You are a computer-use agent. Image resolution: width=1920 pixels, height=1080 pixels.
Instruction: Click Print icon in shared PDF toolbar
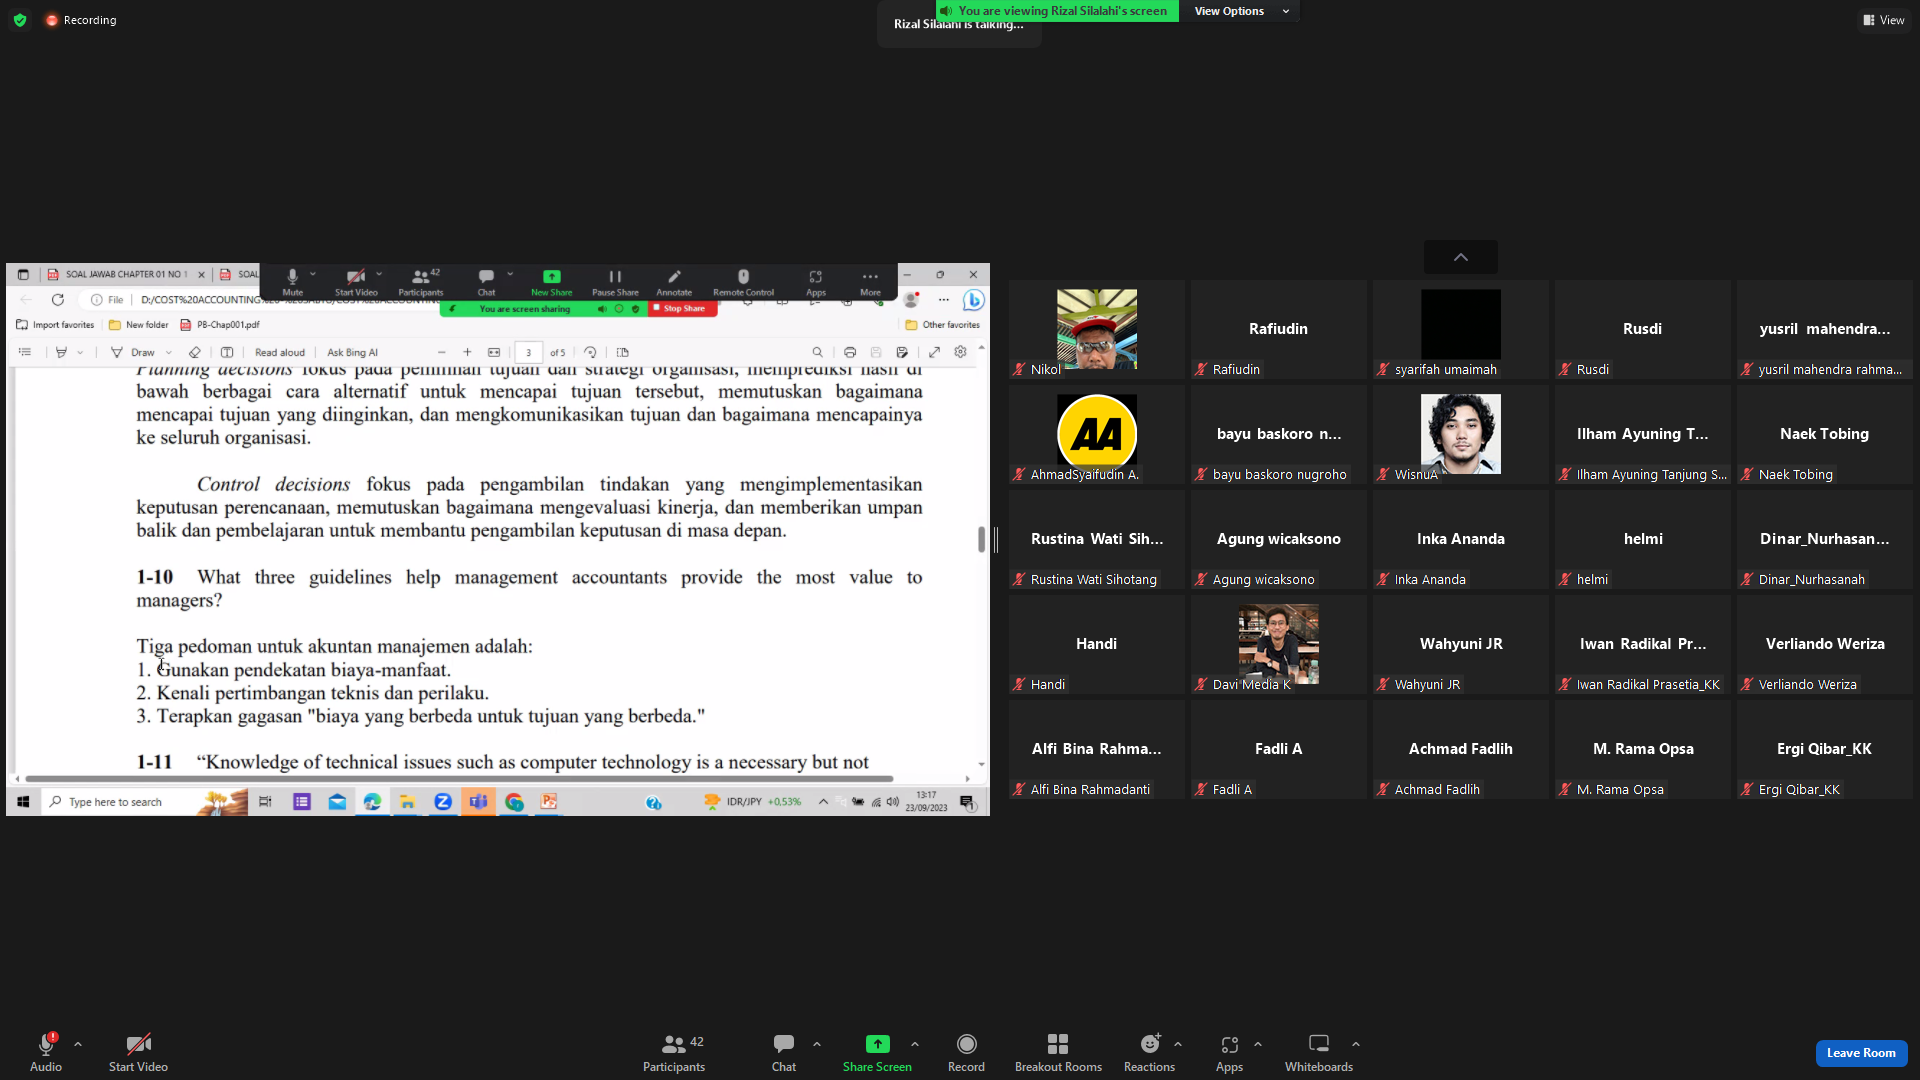[850, 352]
